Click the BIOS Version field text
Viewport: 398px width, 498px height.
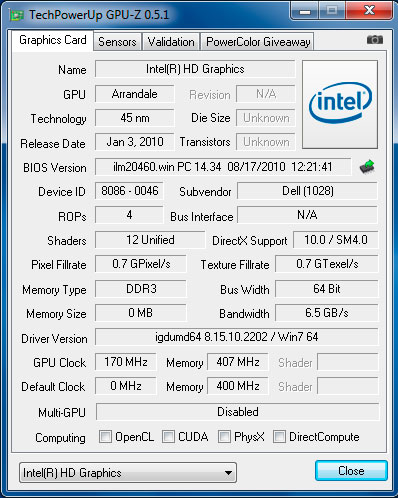point(223,167)
